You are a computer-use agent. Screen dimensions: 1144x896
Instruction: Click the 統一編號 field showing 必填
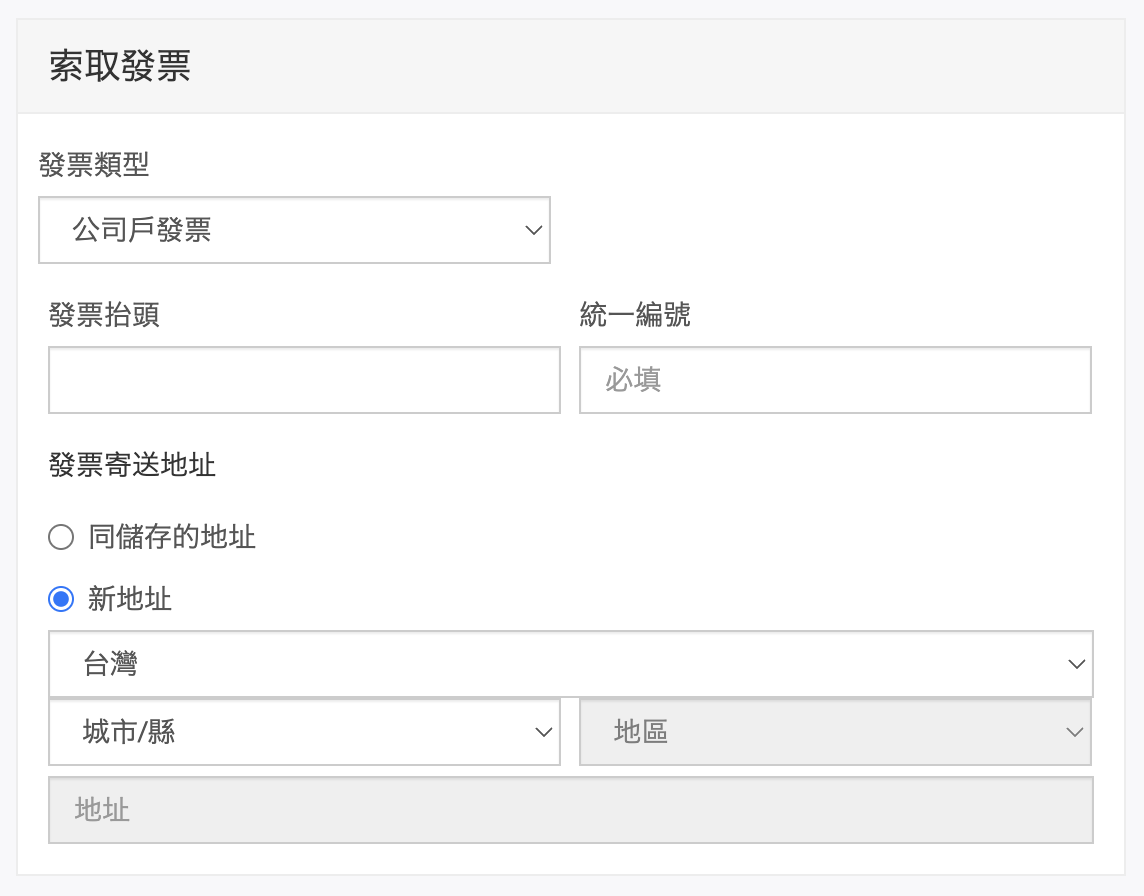835,380
